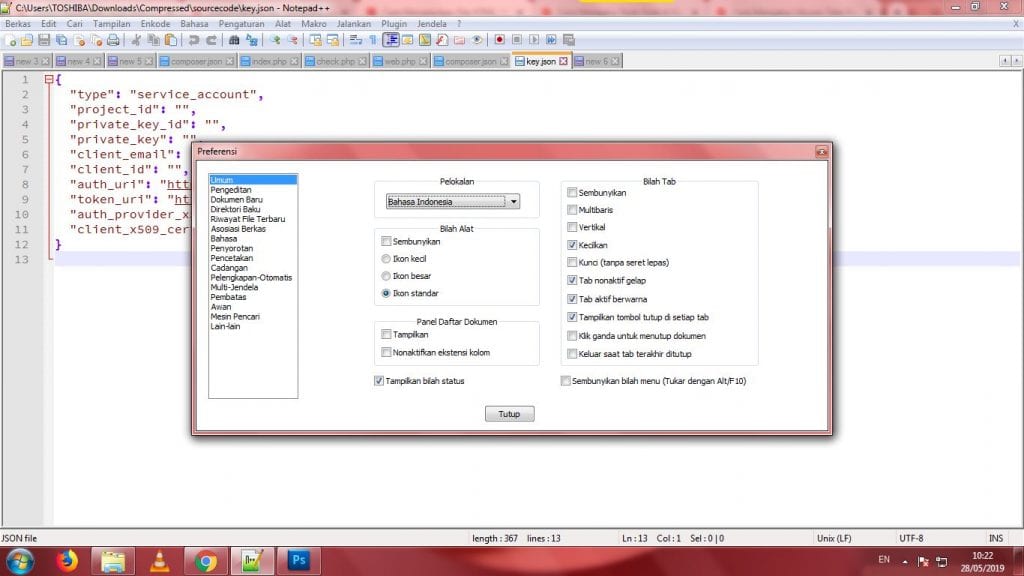Image resolution: width=1024 pixels, height=576 pixels.
Task: Open the Tampilan menu
Action: [x=111, y=24]
